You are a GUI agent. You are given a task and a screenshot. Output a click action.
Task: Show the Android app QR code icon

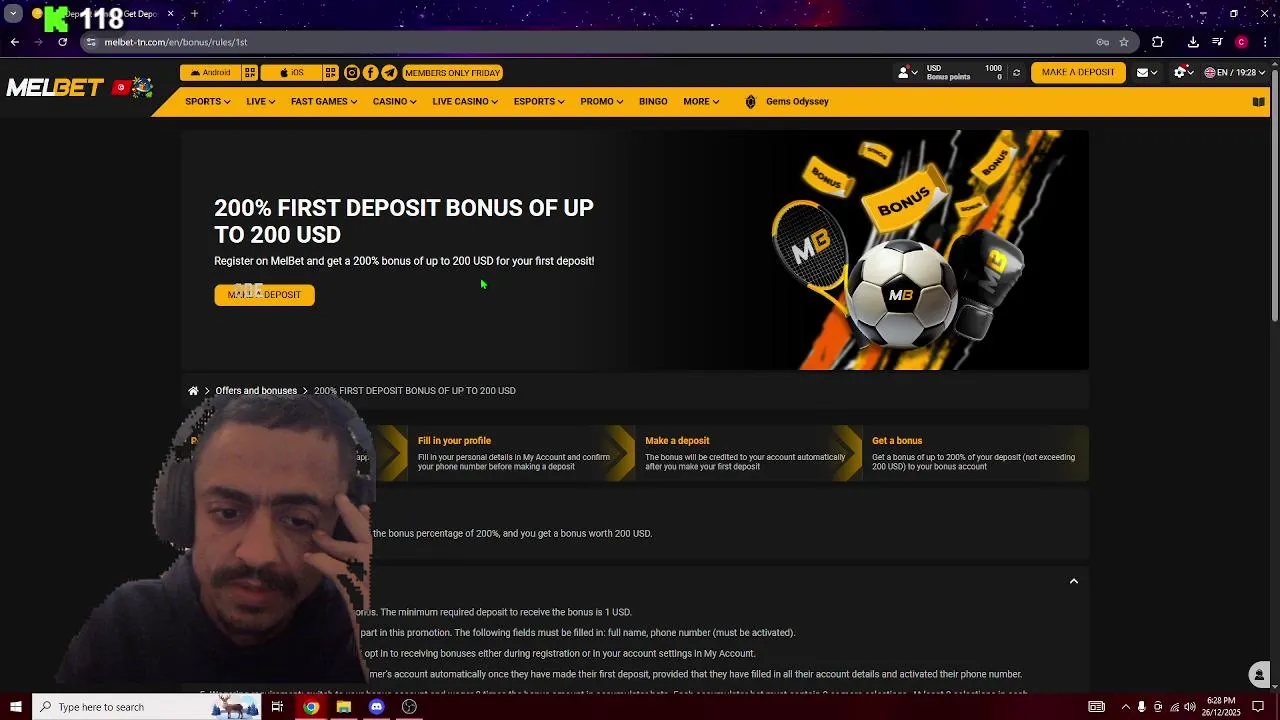pyautogui.click(x=250, y=73)
